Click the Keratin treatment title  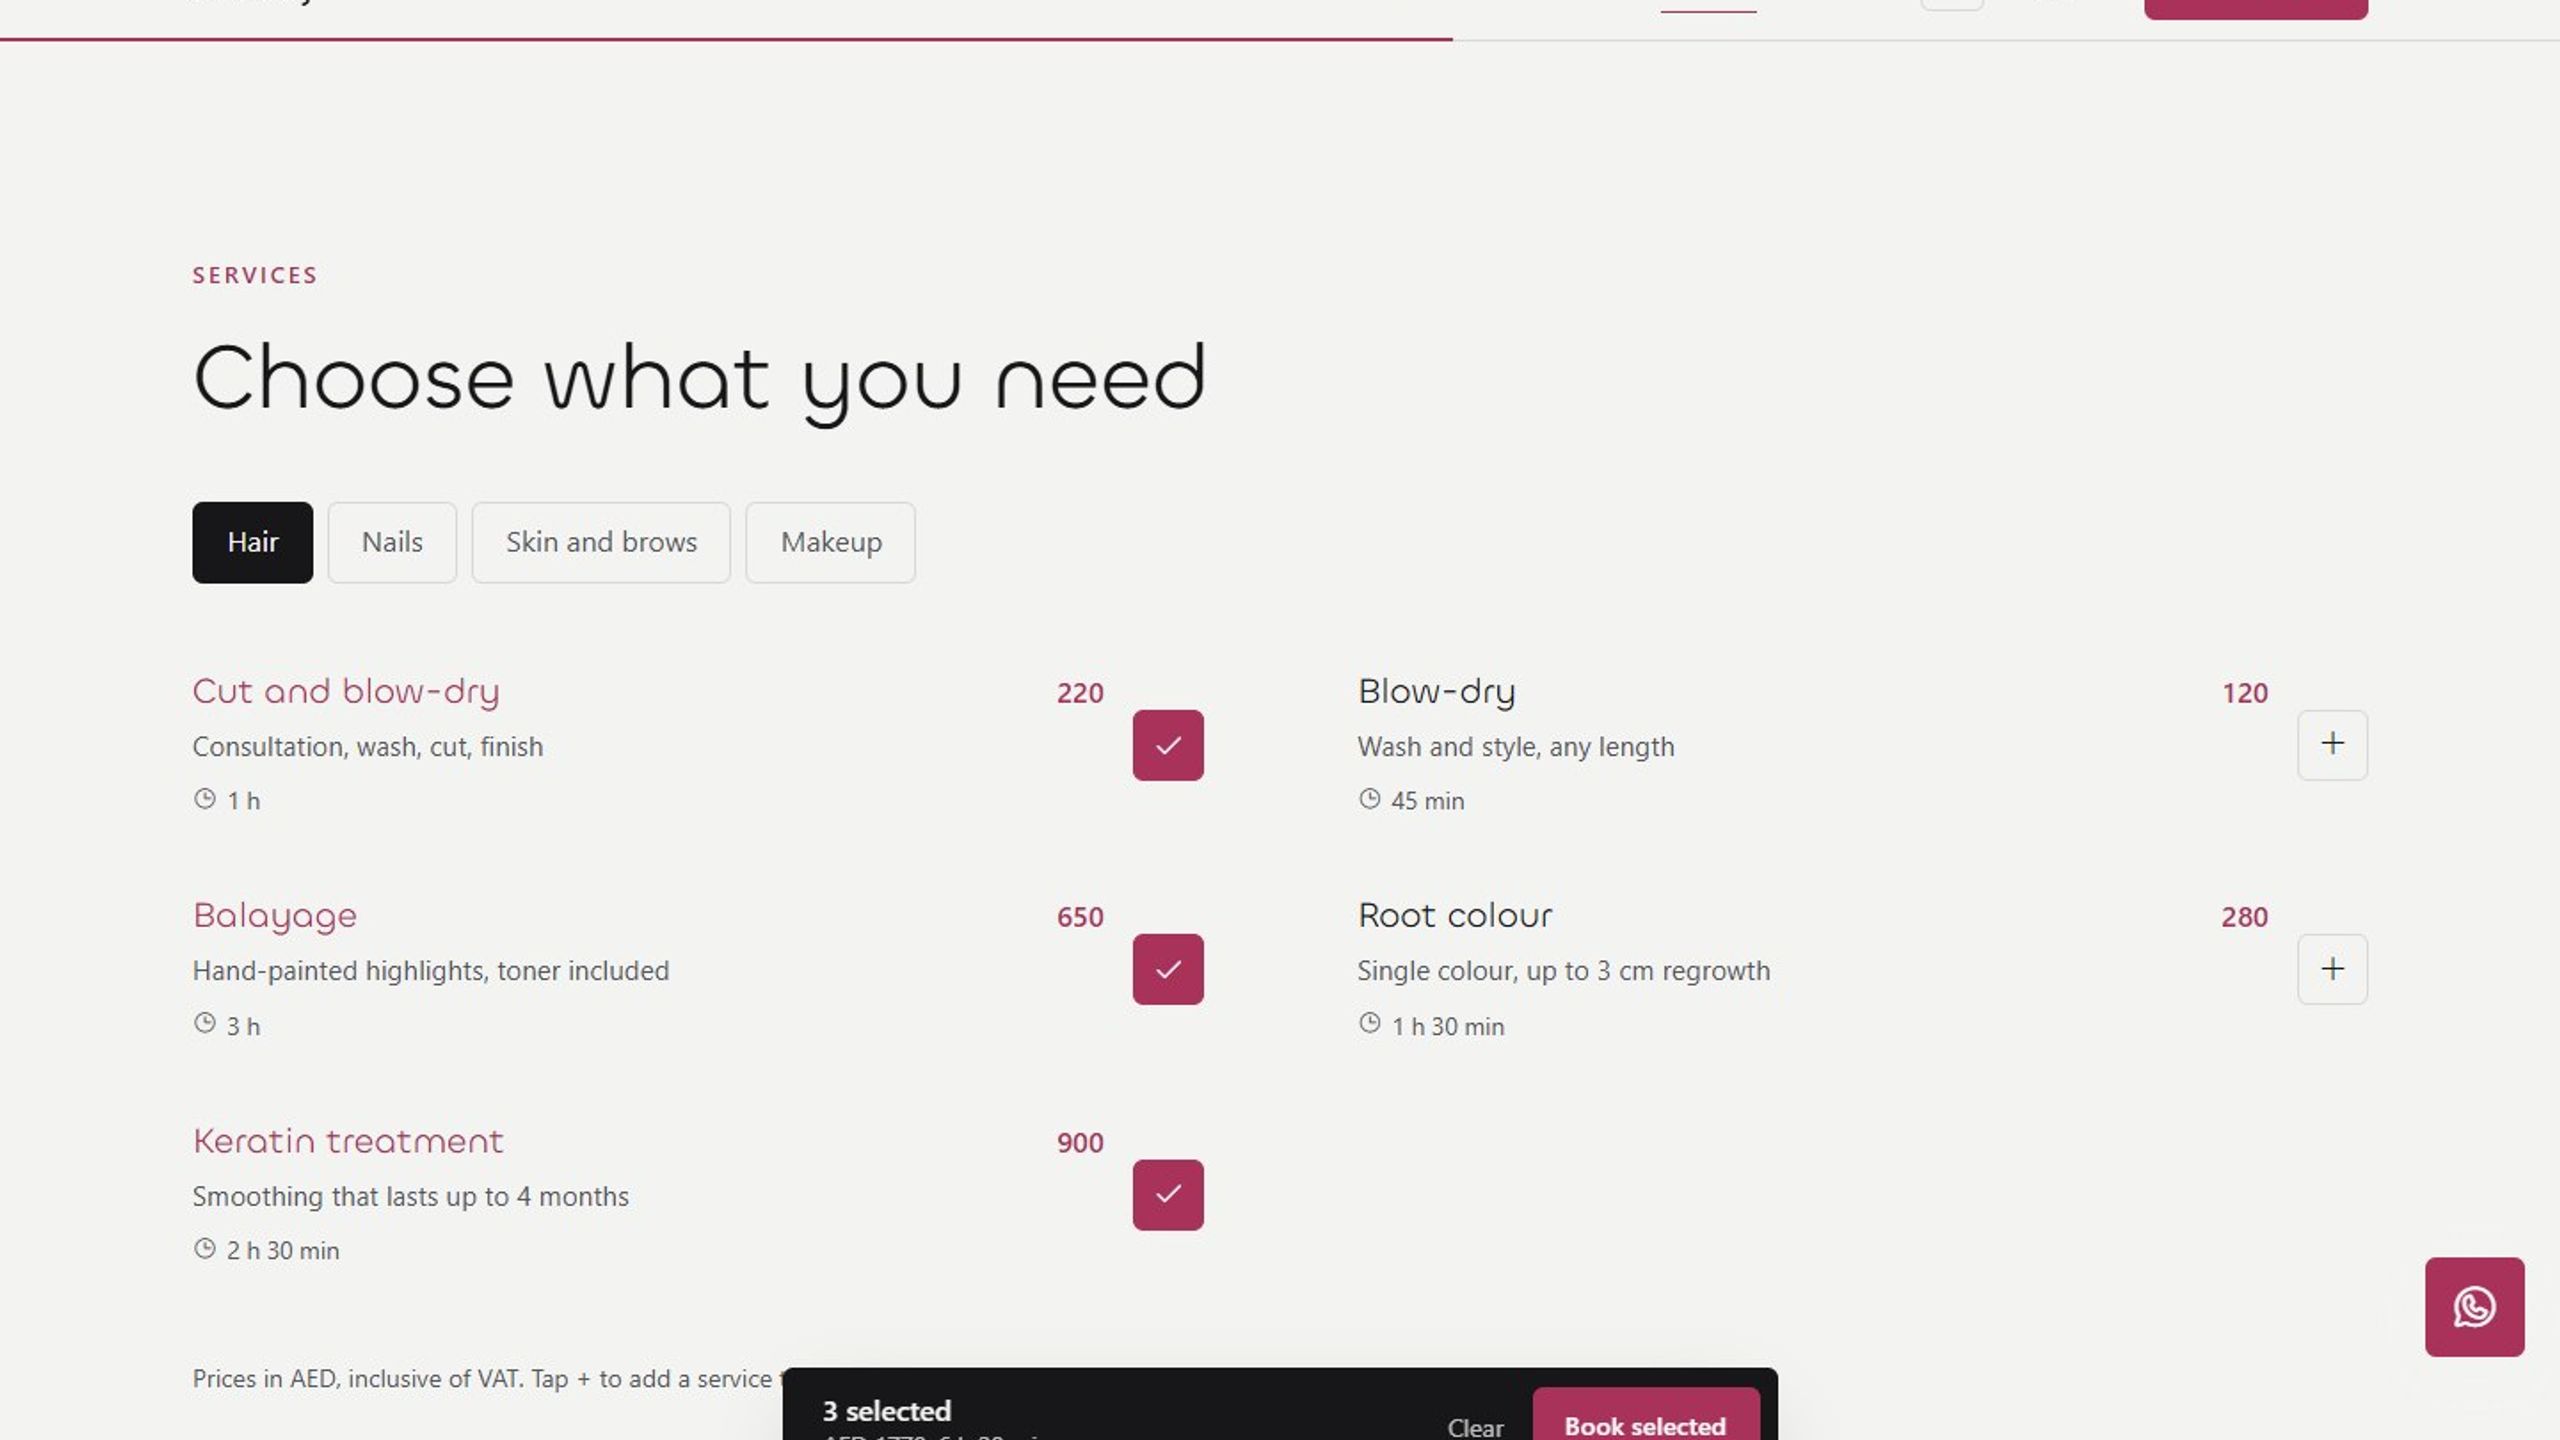pyautogui.click(x=348, y=1141)
